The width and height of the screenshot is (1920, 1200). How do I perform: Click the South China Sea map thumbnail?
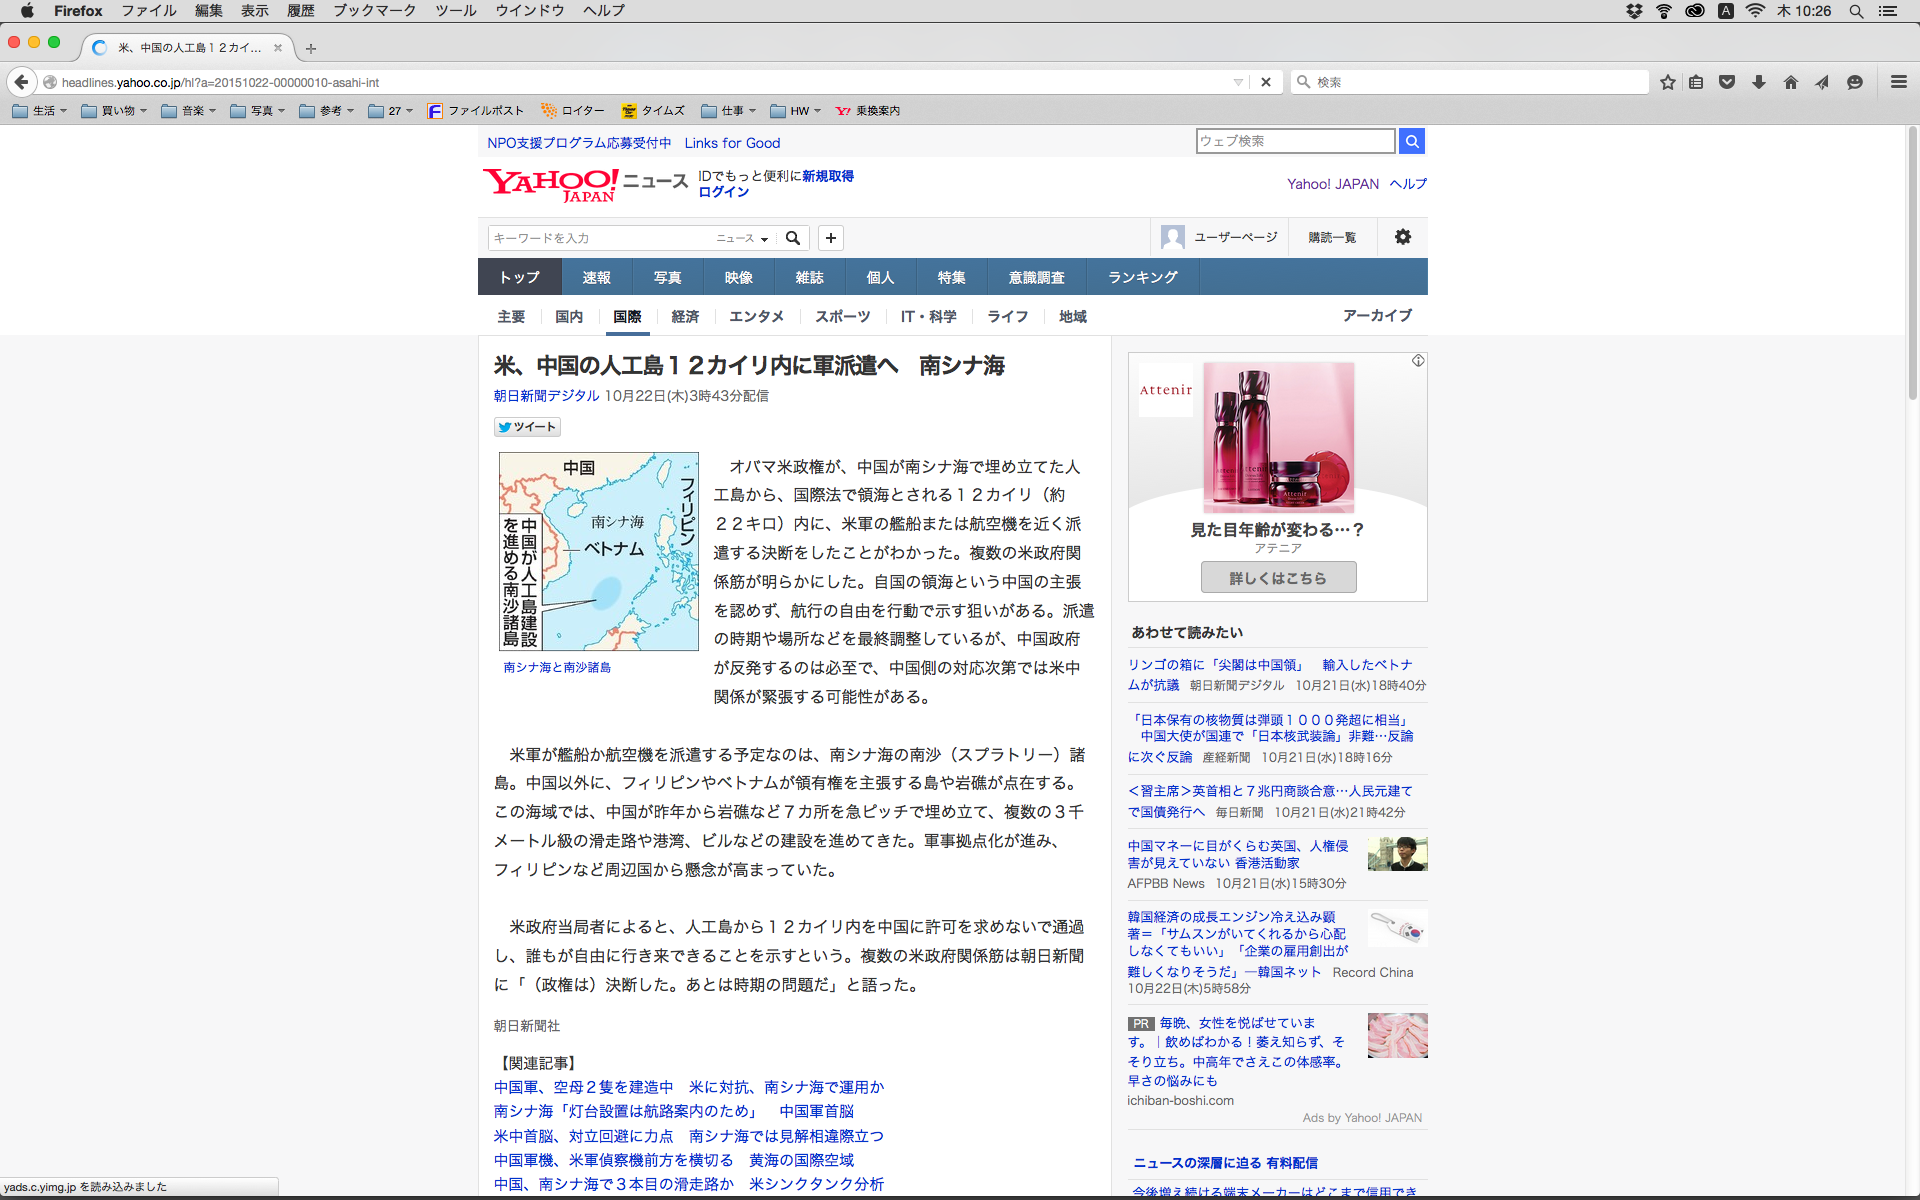click(598, 551)
